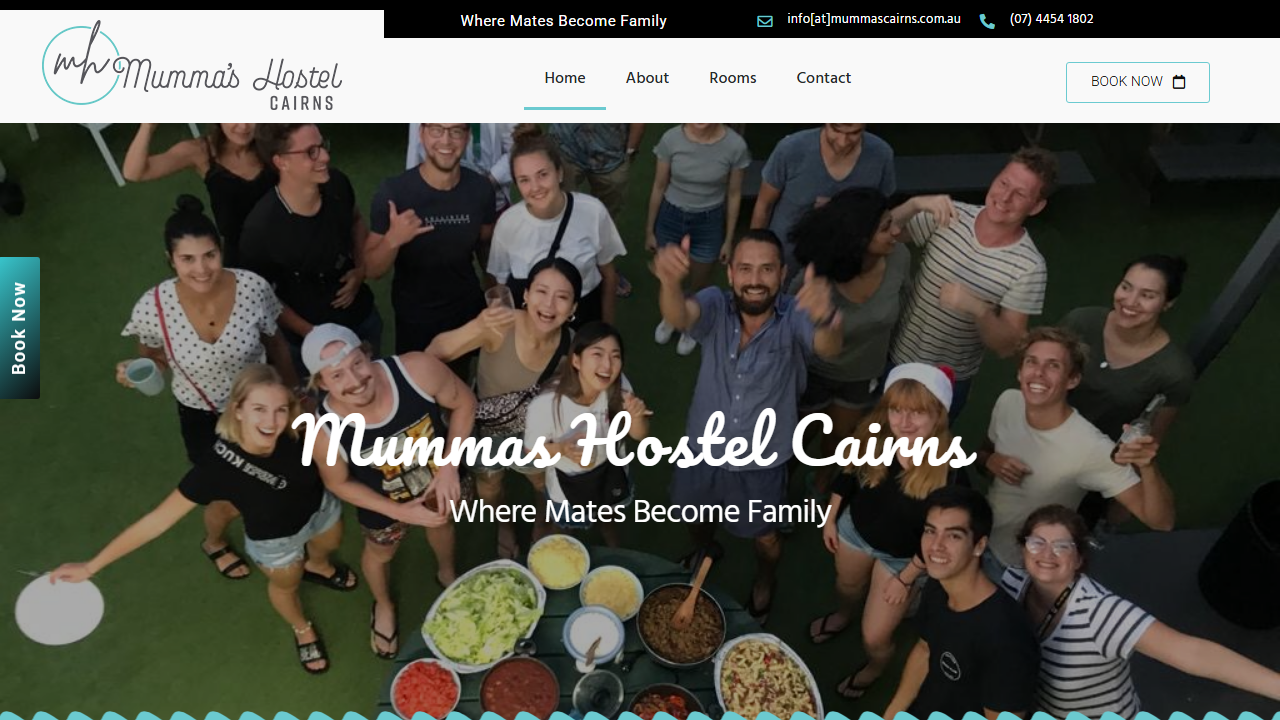Click the envelope email icon
The width and height of the screenshot is (1280, 720).
click(x=765, y=21)
